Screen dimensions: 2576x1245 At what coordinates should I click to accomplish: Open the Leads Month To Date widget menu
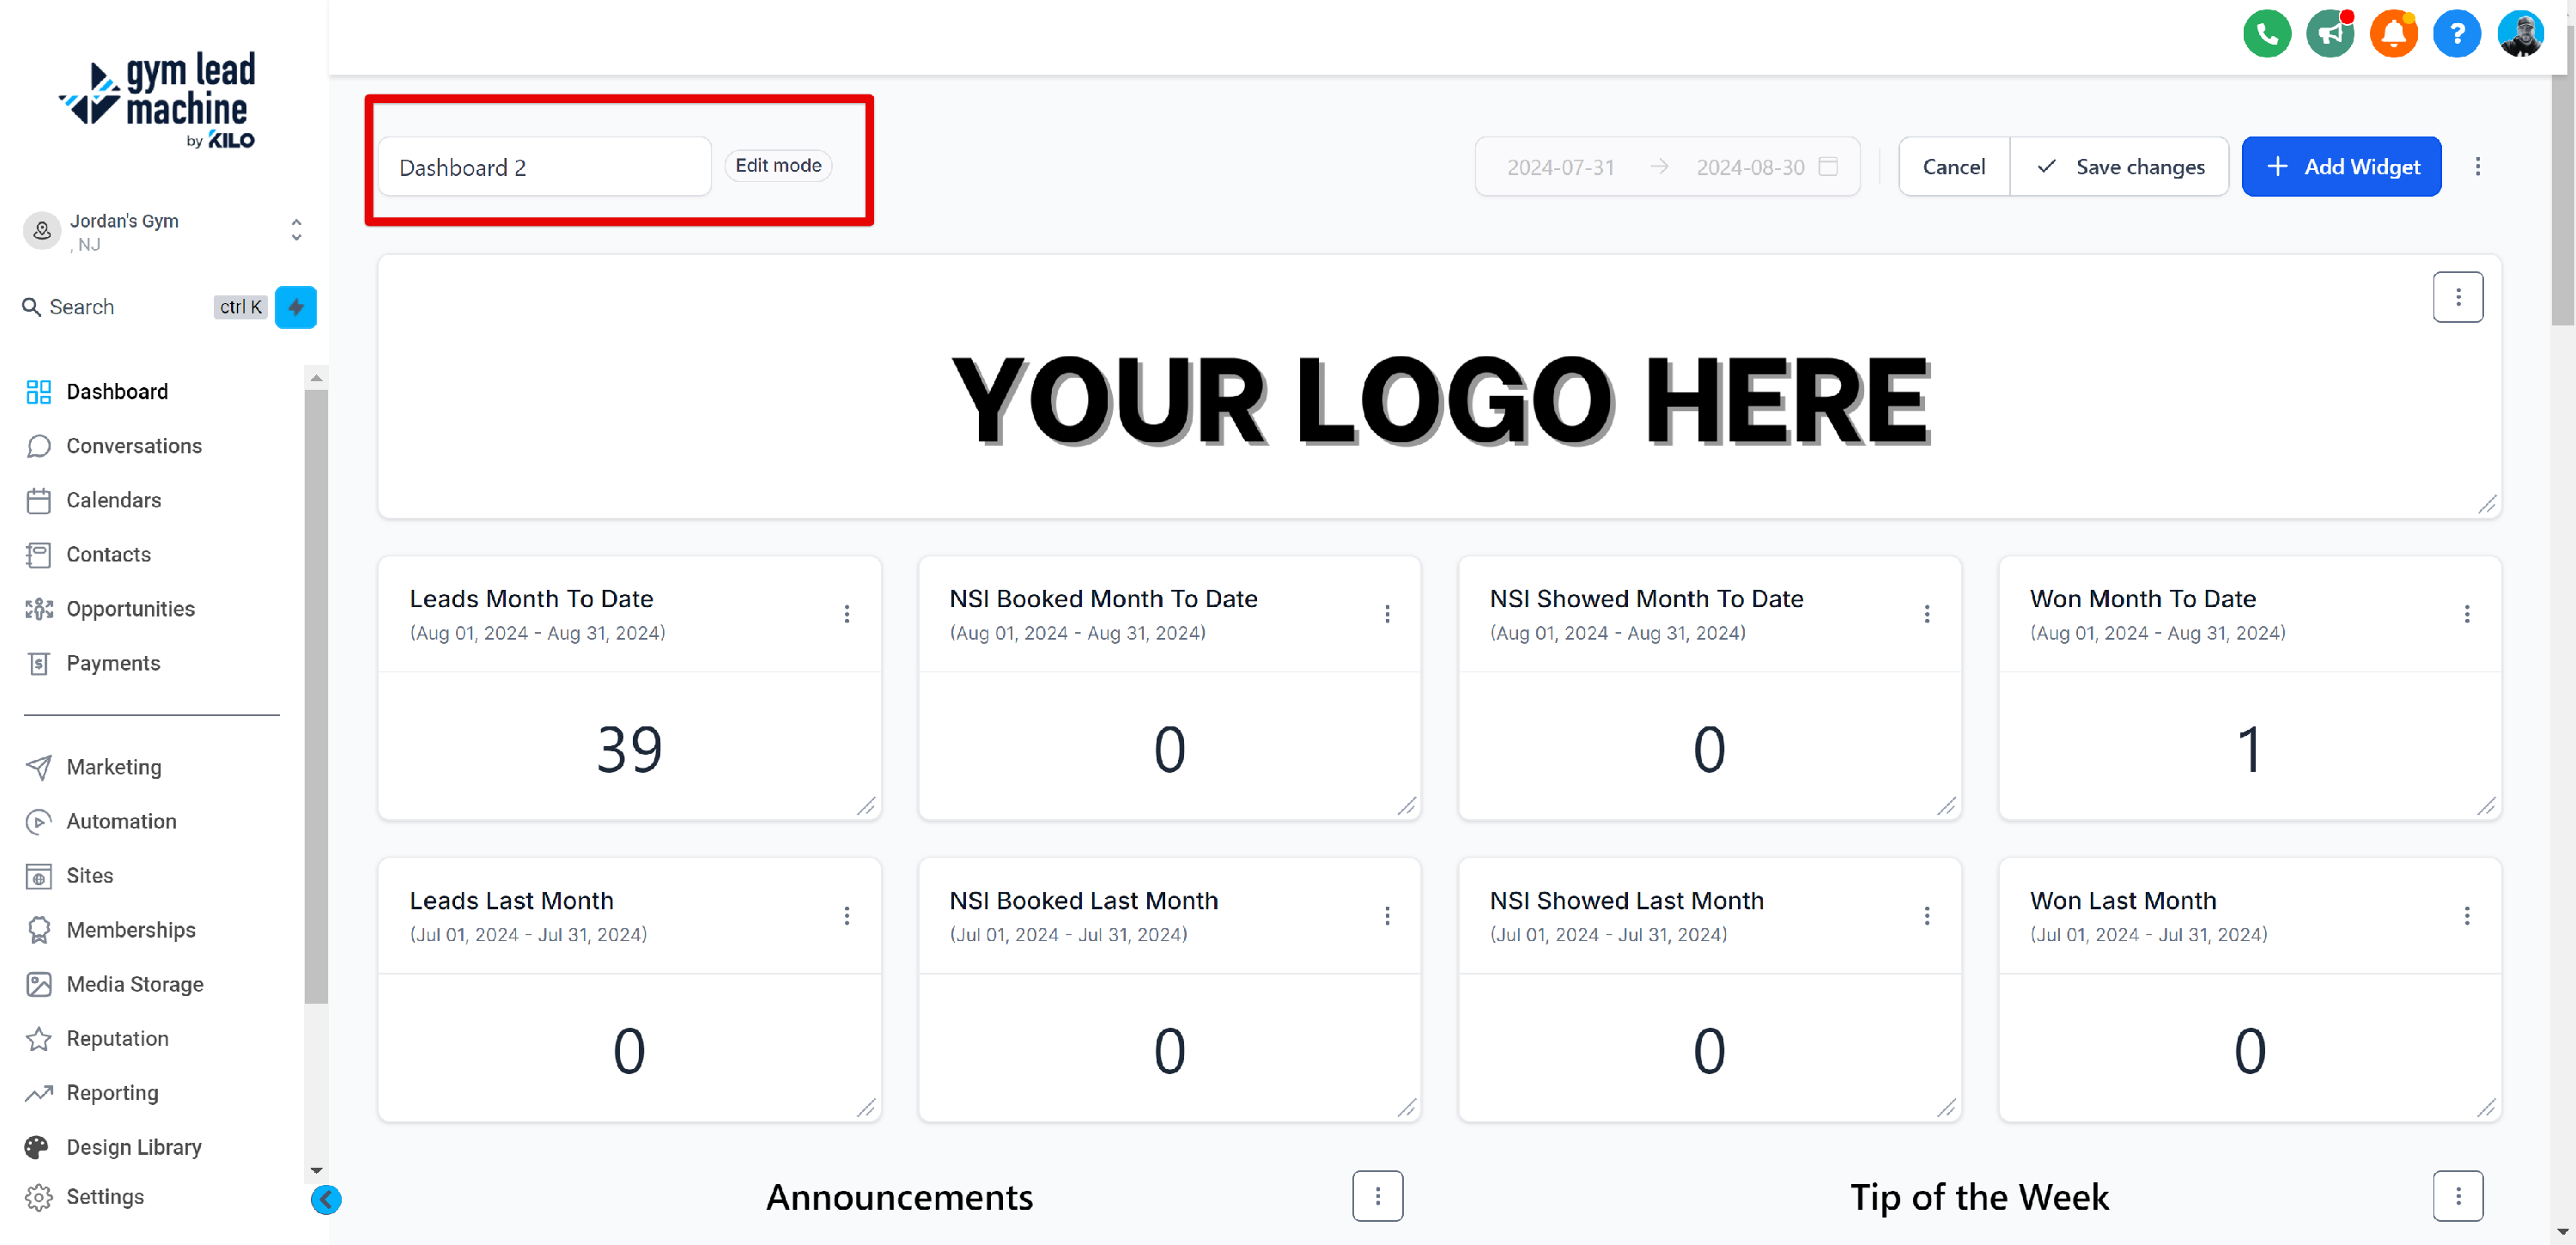[846, 614]
